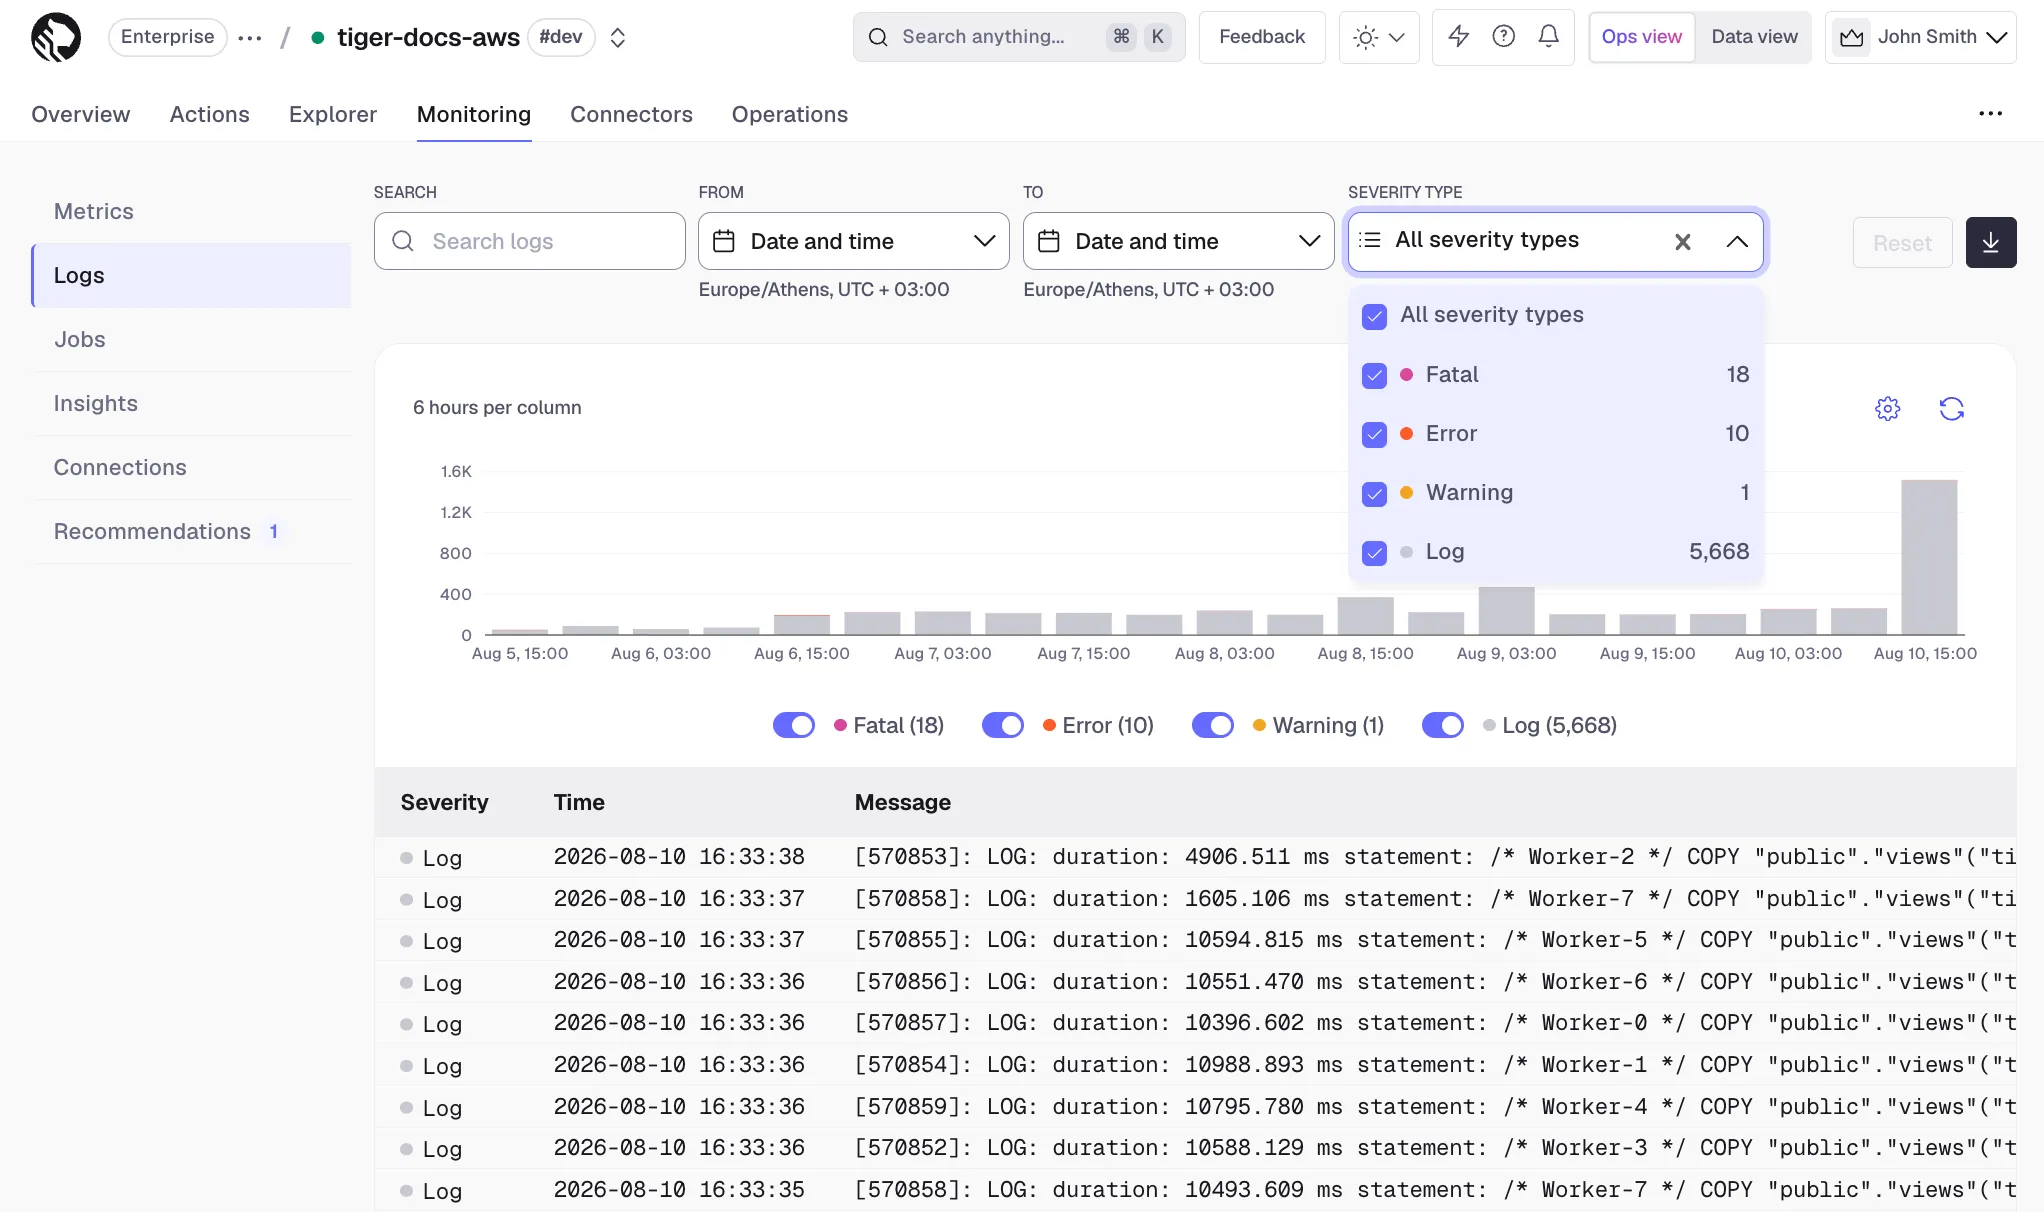Open the notifications bell
2044x1212 pixels.
pos(1549,37)
